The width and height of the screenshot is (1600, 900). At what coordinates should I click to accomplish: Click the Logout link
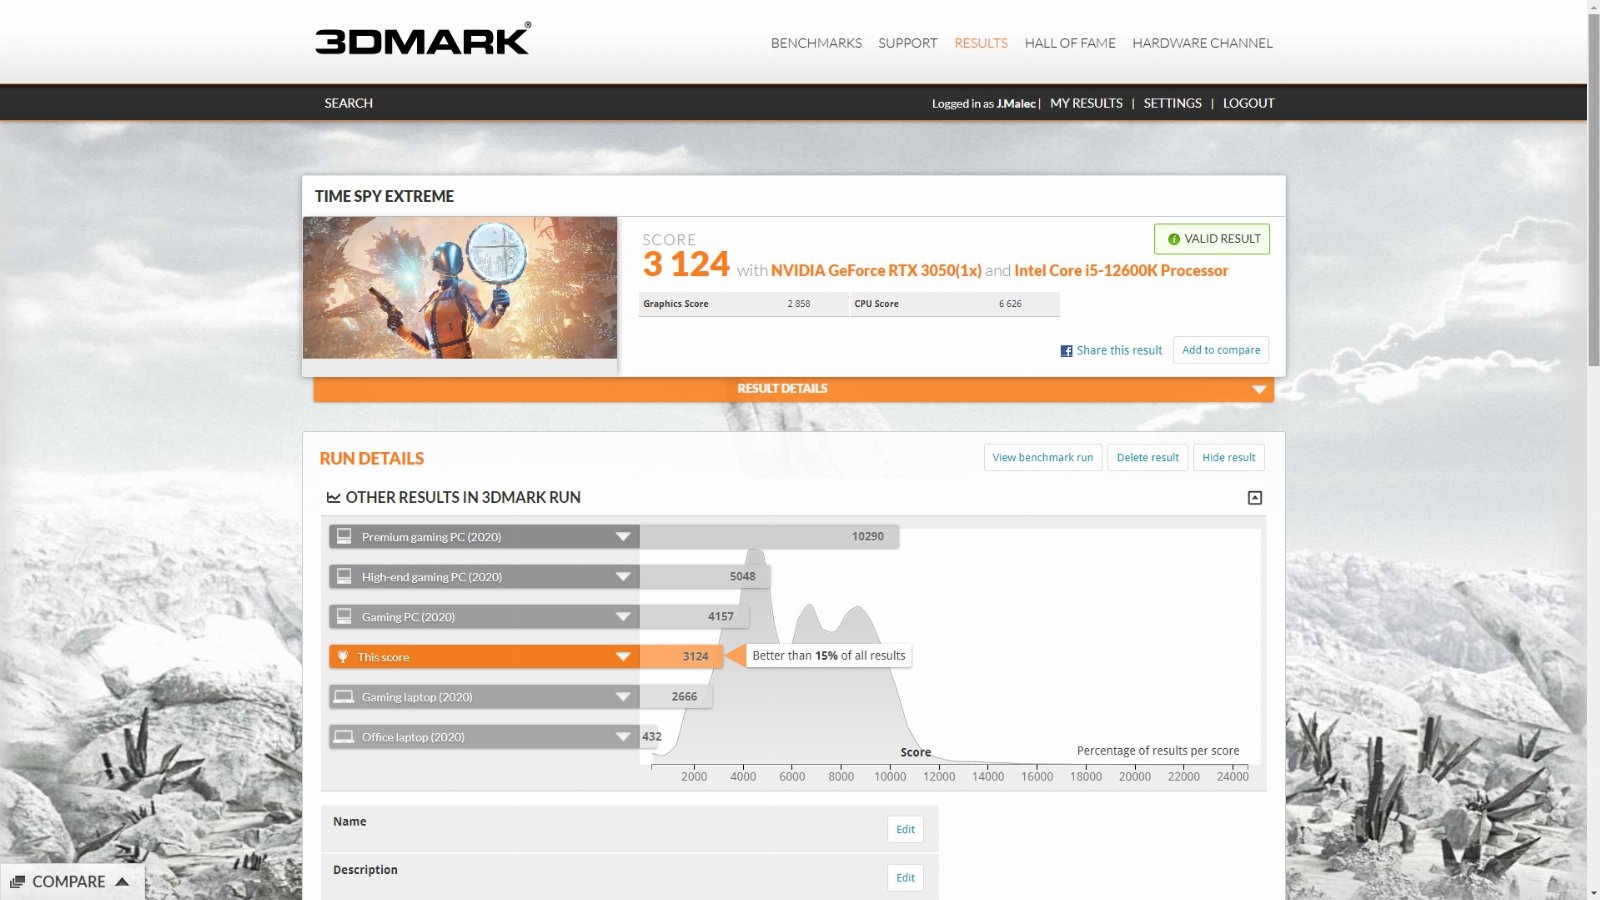(x=1248, y=103)
